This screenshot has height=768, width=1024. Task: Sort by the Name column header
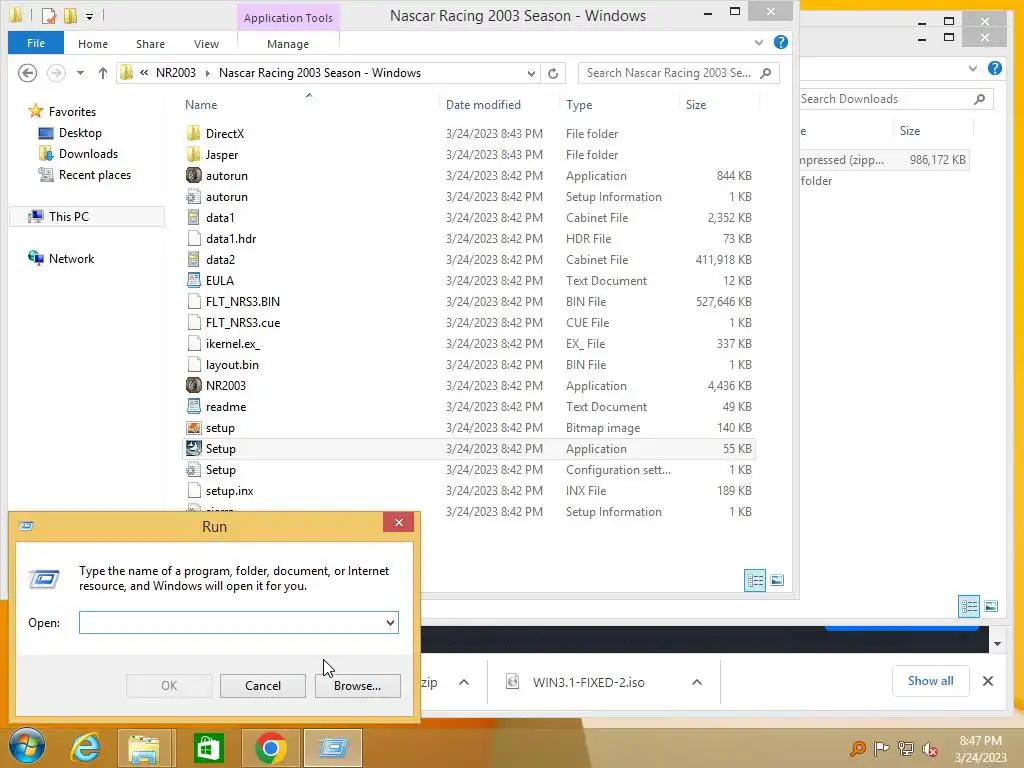click(201, 104)
